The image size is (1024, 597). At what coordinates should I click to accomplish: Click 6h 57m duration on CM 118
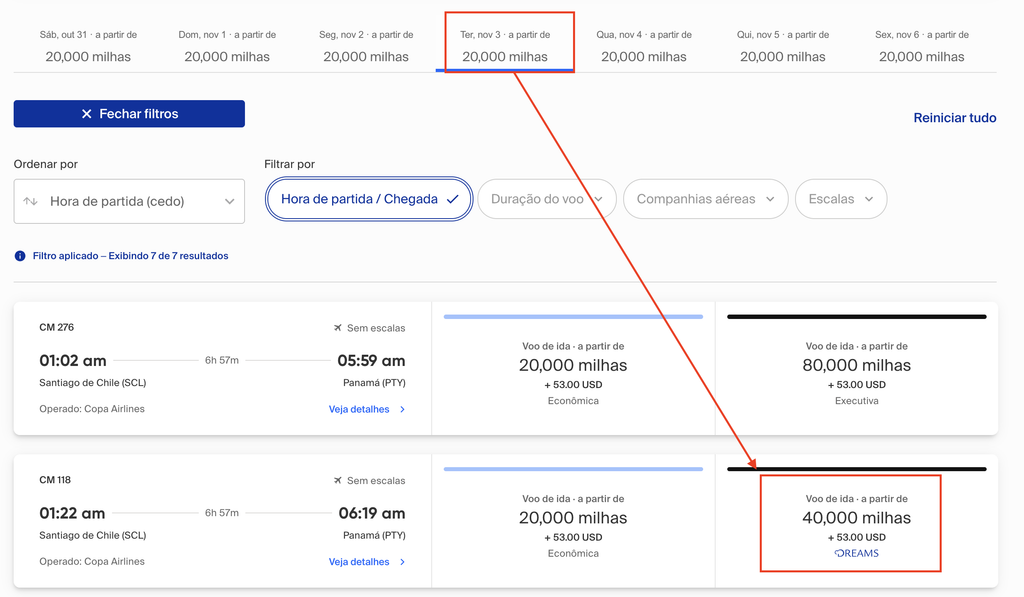[x=222, y=513]
